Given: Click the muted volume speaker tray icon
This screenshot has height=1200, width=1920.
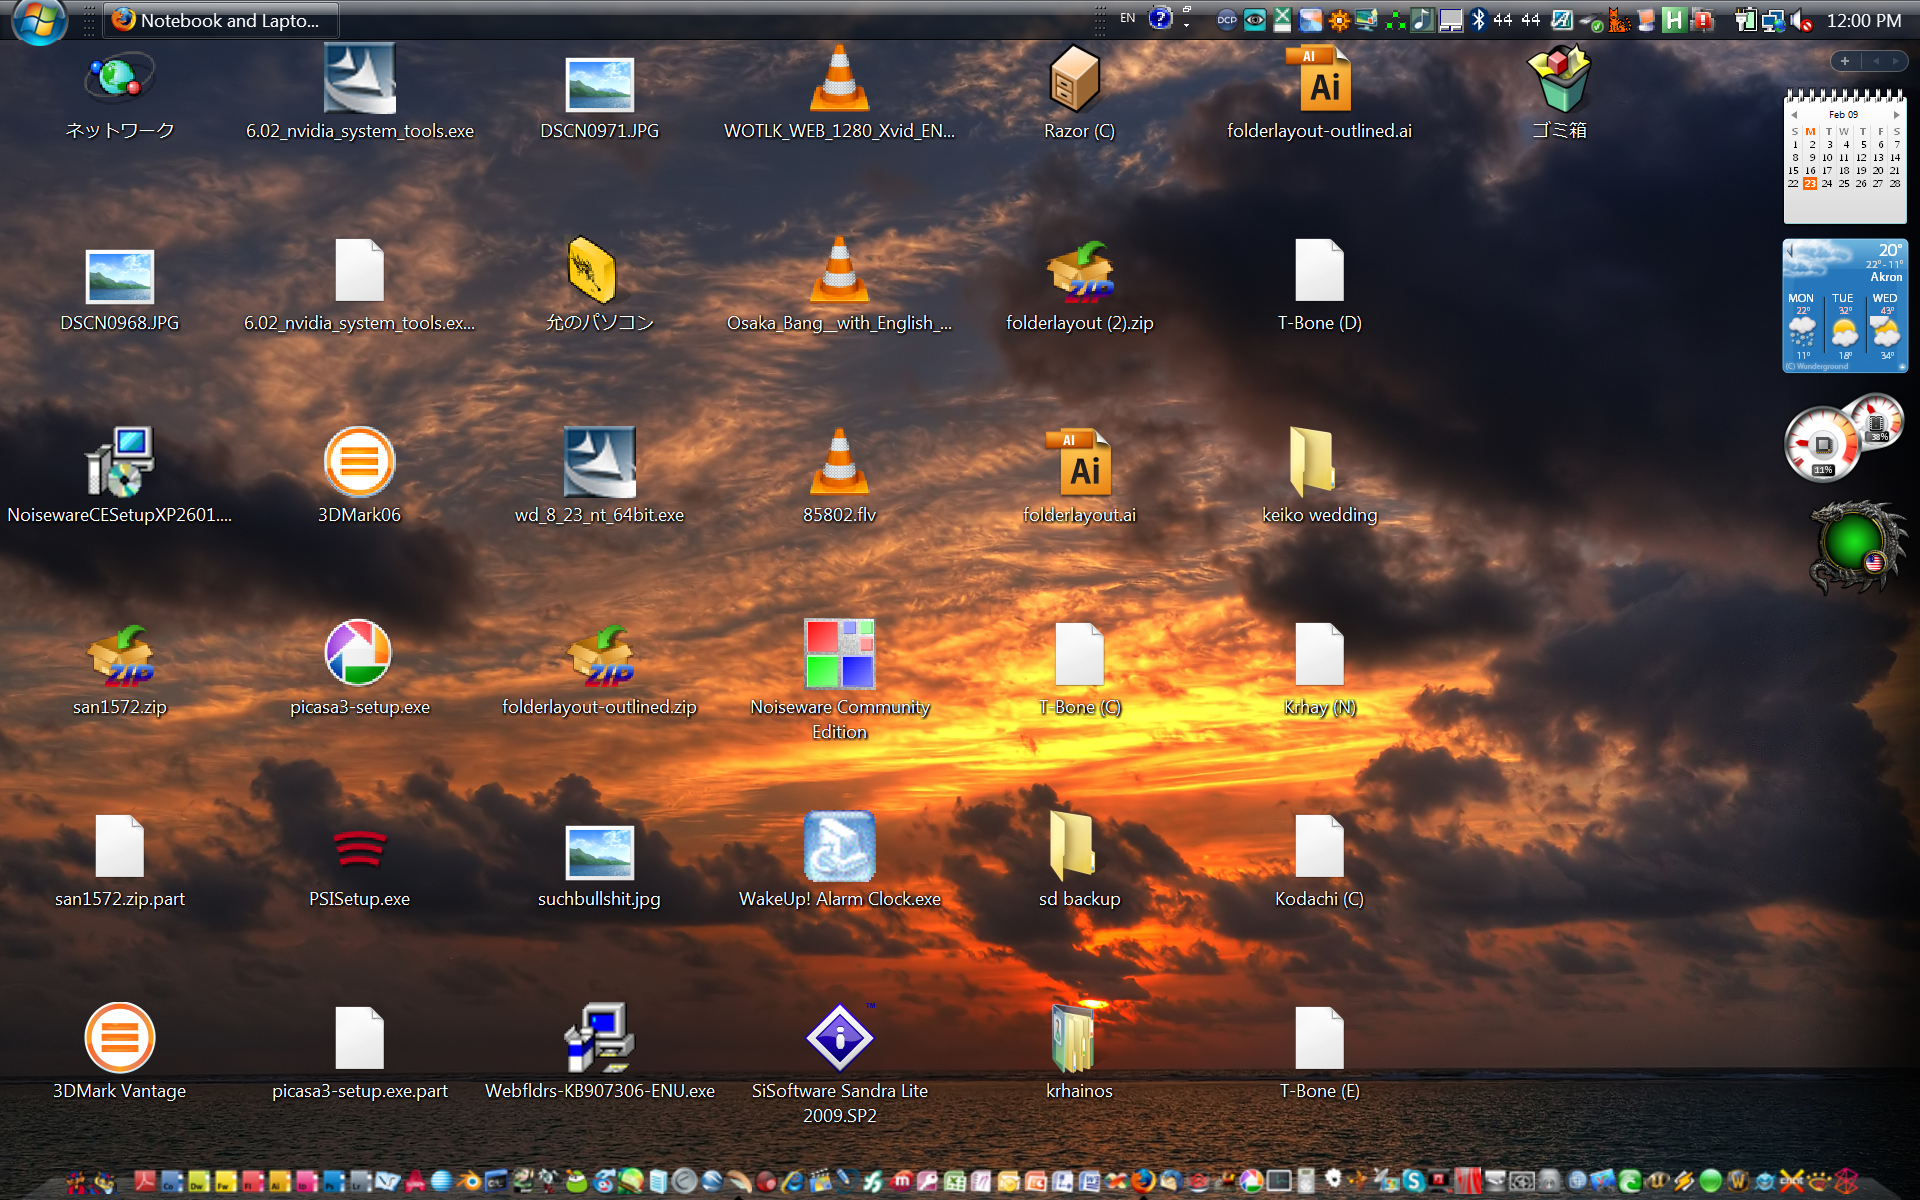Looking at the screenshot, I should (1801, 21).
